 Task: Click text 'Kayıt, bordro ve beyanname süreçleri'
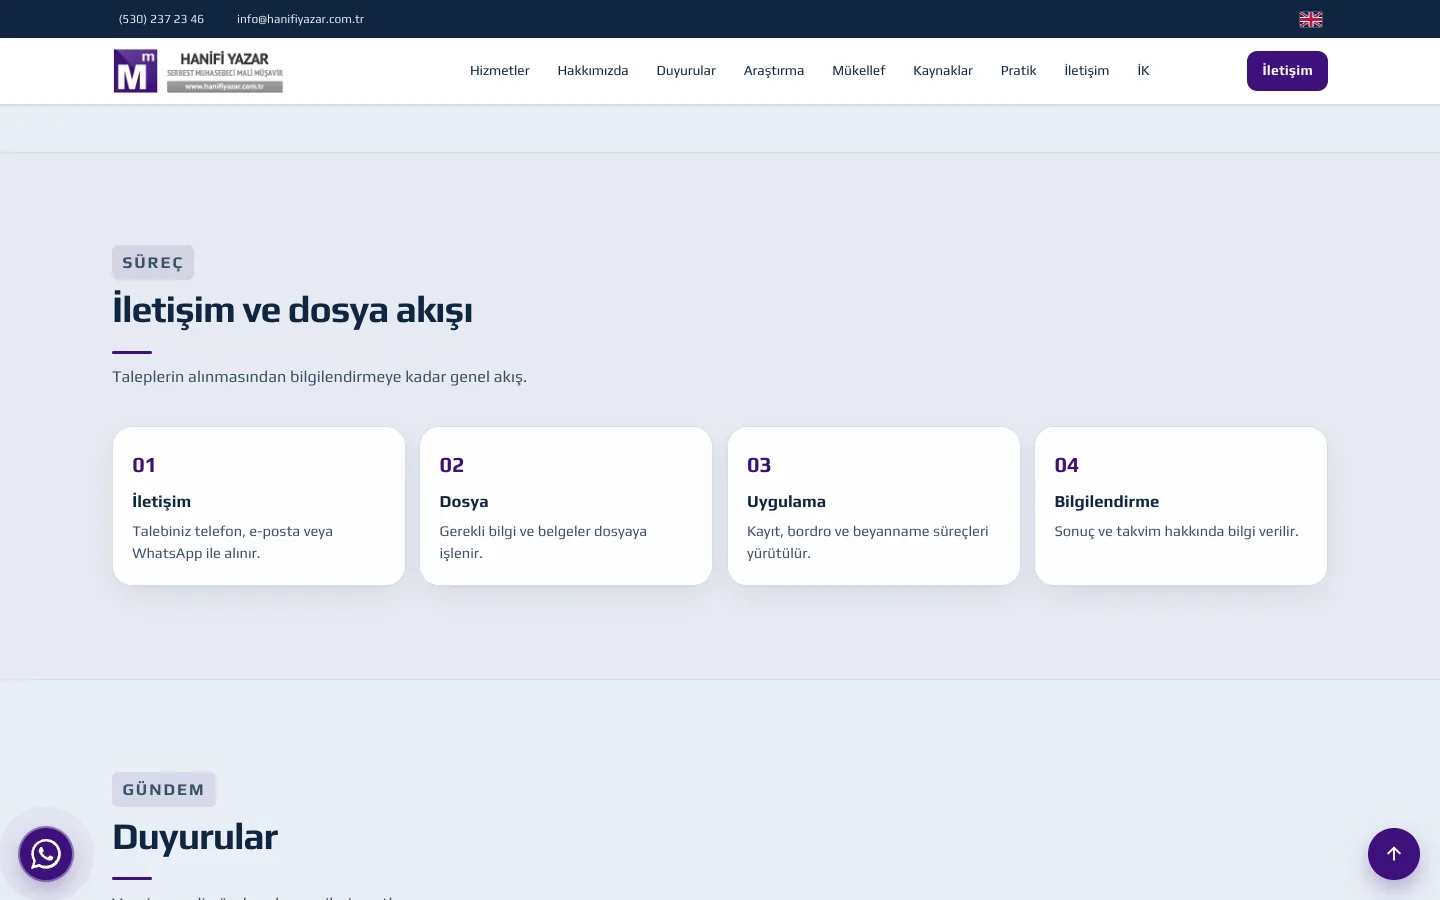click(867, 531)
